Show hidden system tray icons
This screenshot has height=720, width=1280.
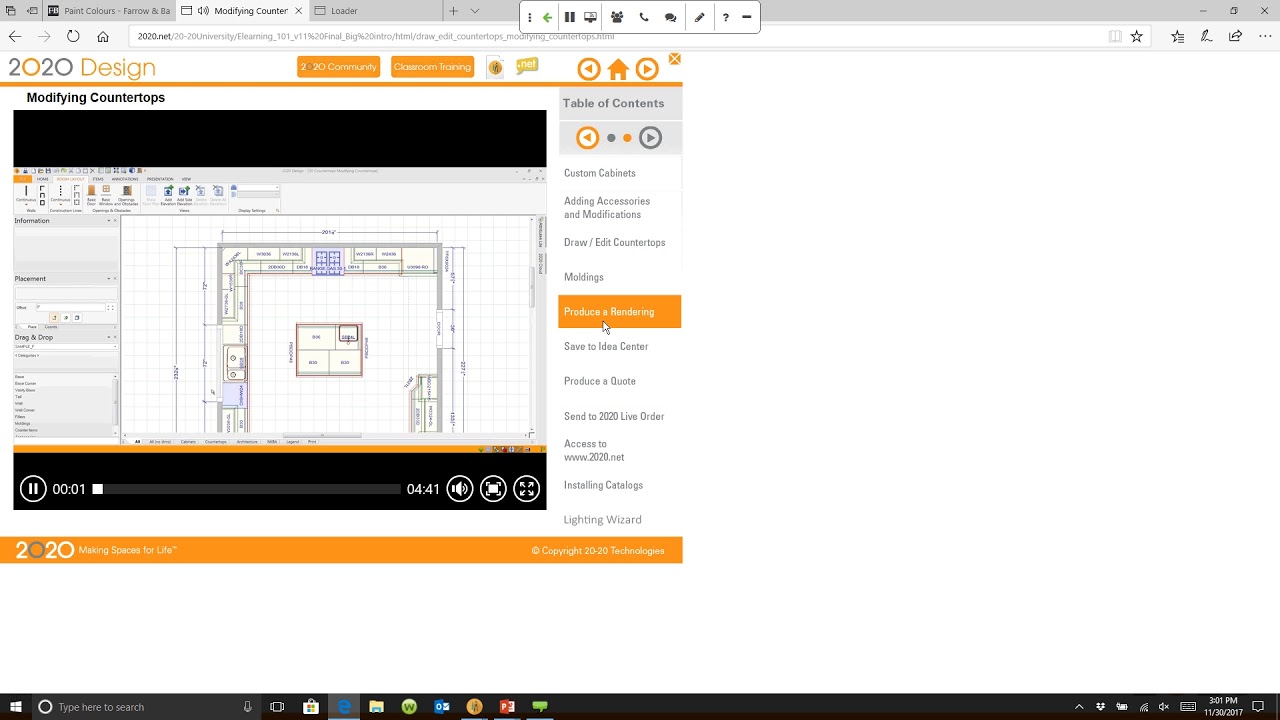click(1079, 707)
